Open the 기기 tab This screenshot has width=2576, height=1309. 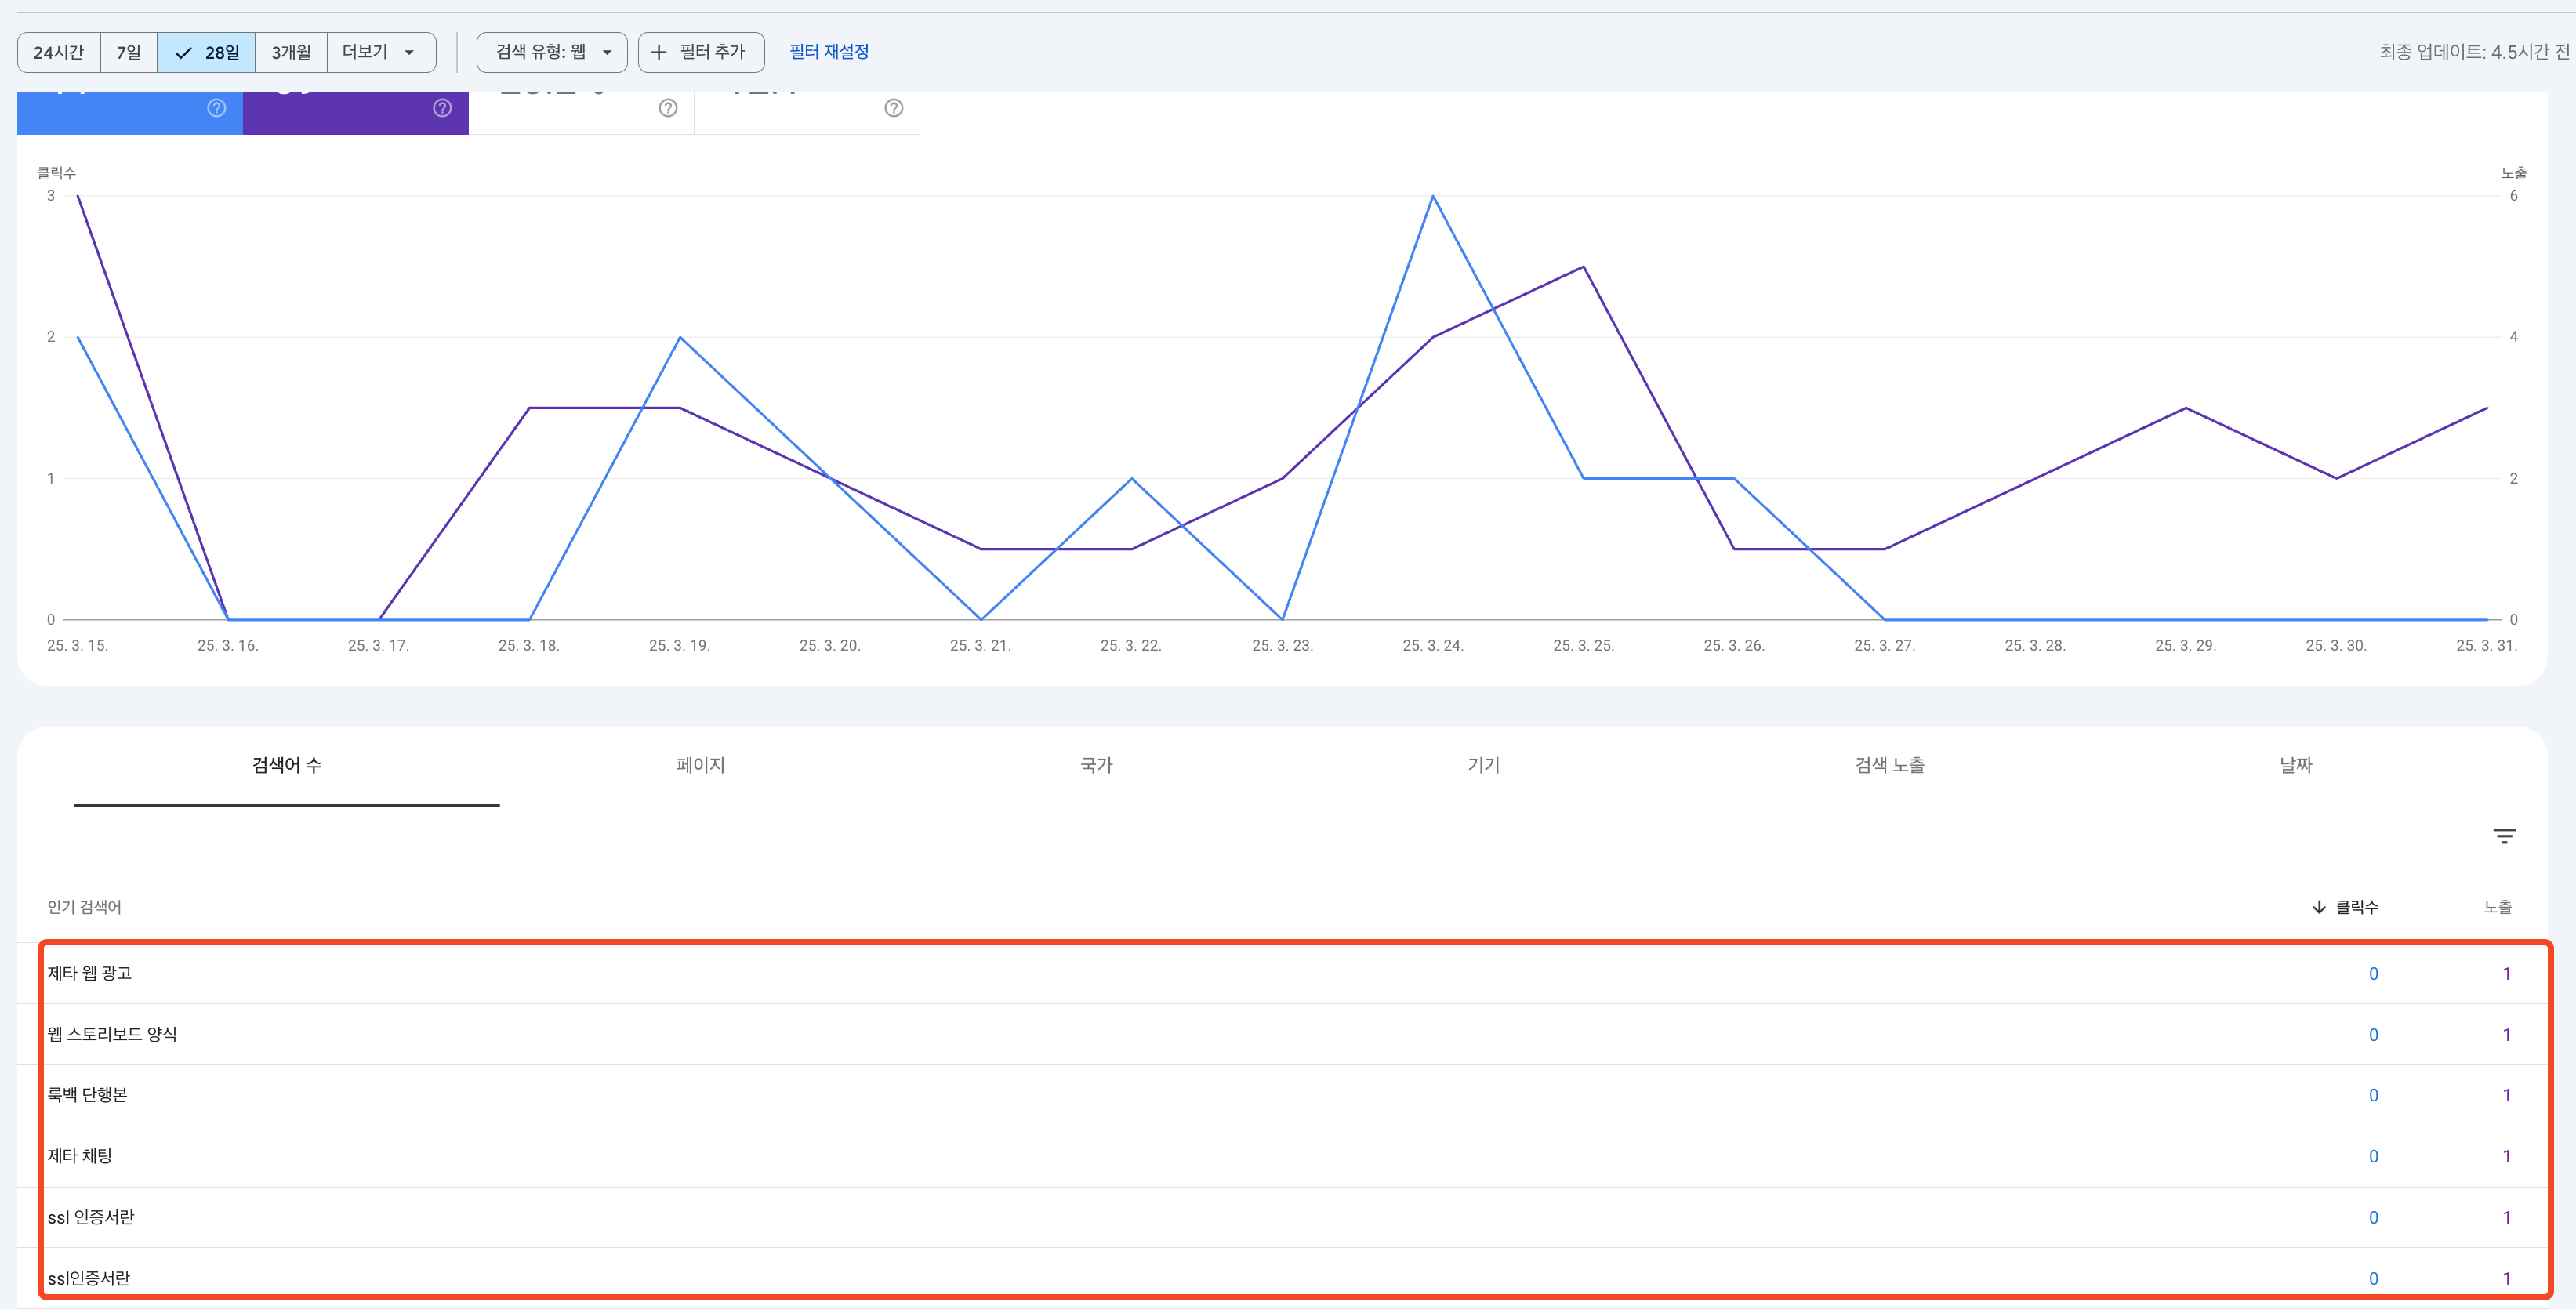pos(1483,765)
